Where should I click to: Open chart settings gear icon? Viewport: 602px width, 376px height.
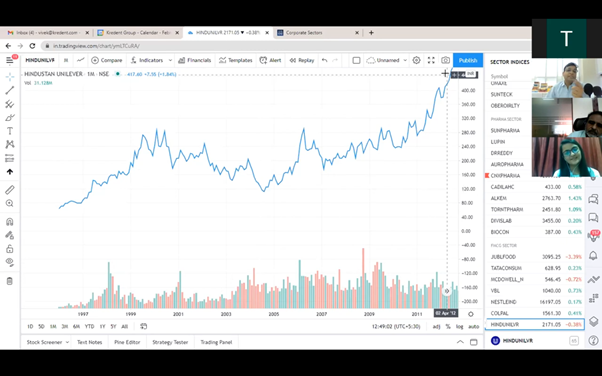416,60
